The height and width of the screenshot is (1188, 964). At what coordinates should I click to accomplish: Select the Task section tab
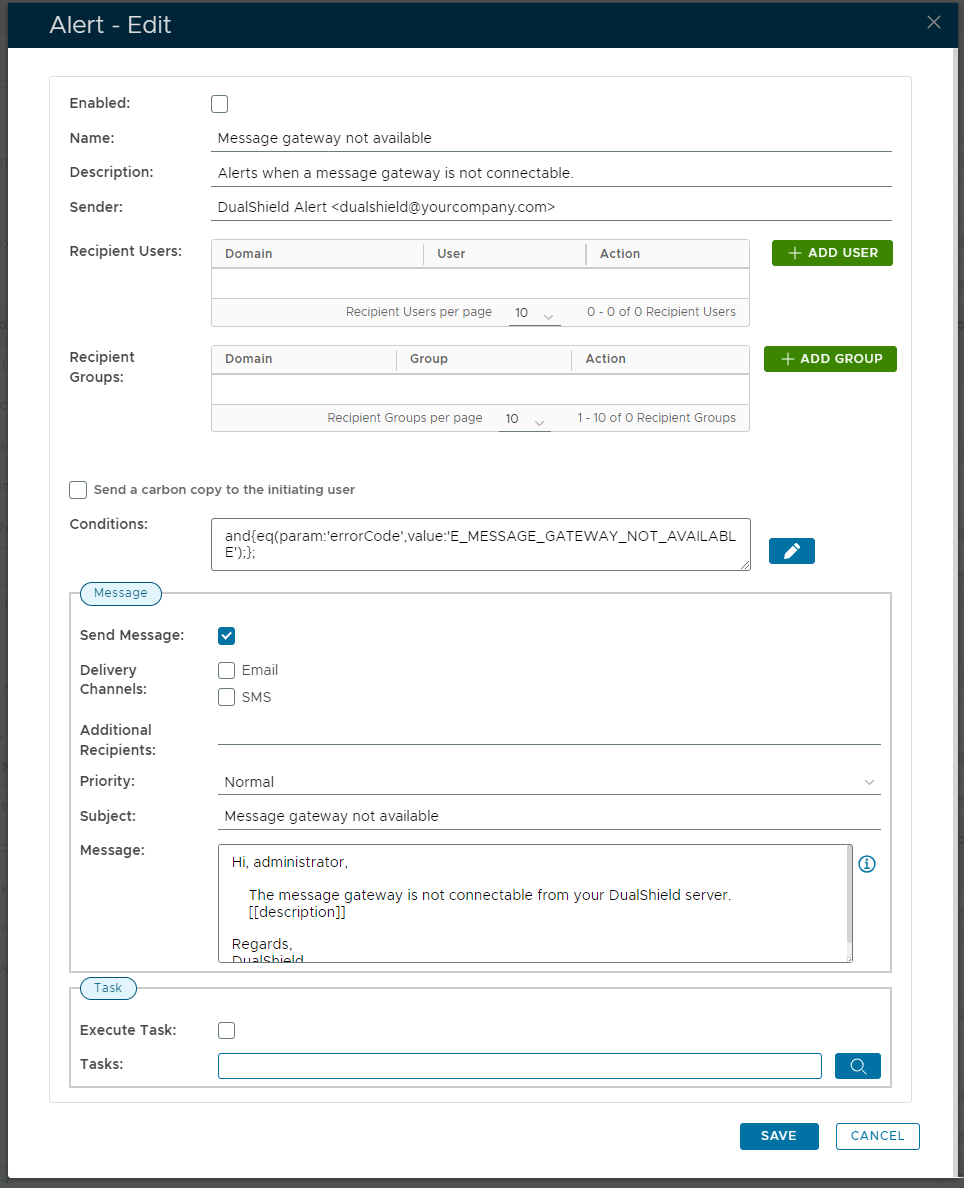pyautogui.click(x=108, y=988)
